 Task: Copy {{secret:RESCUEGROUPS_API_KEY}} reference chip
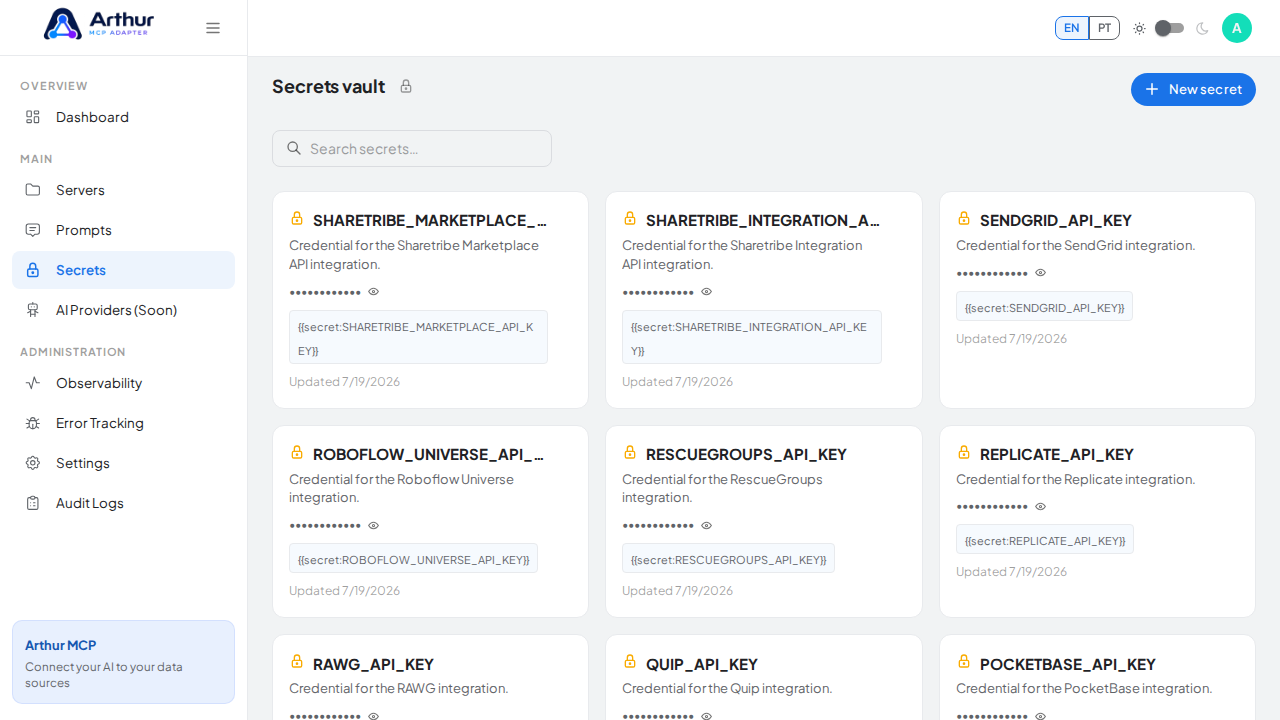(728, 559)
